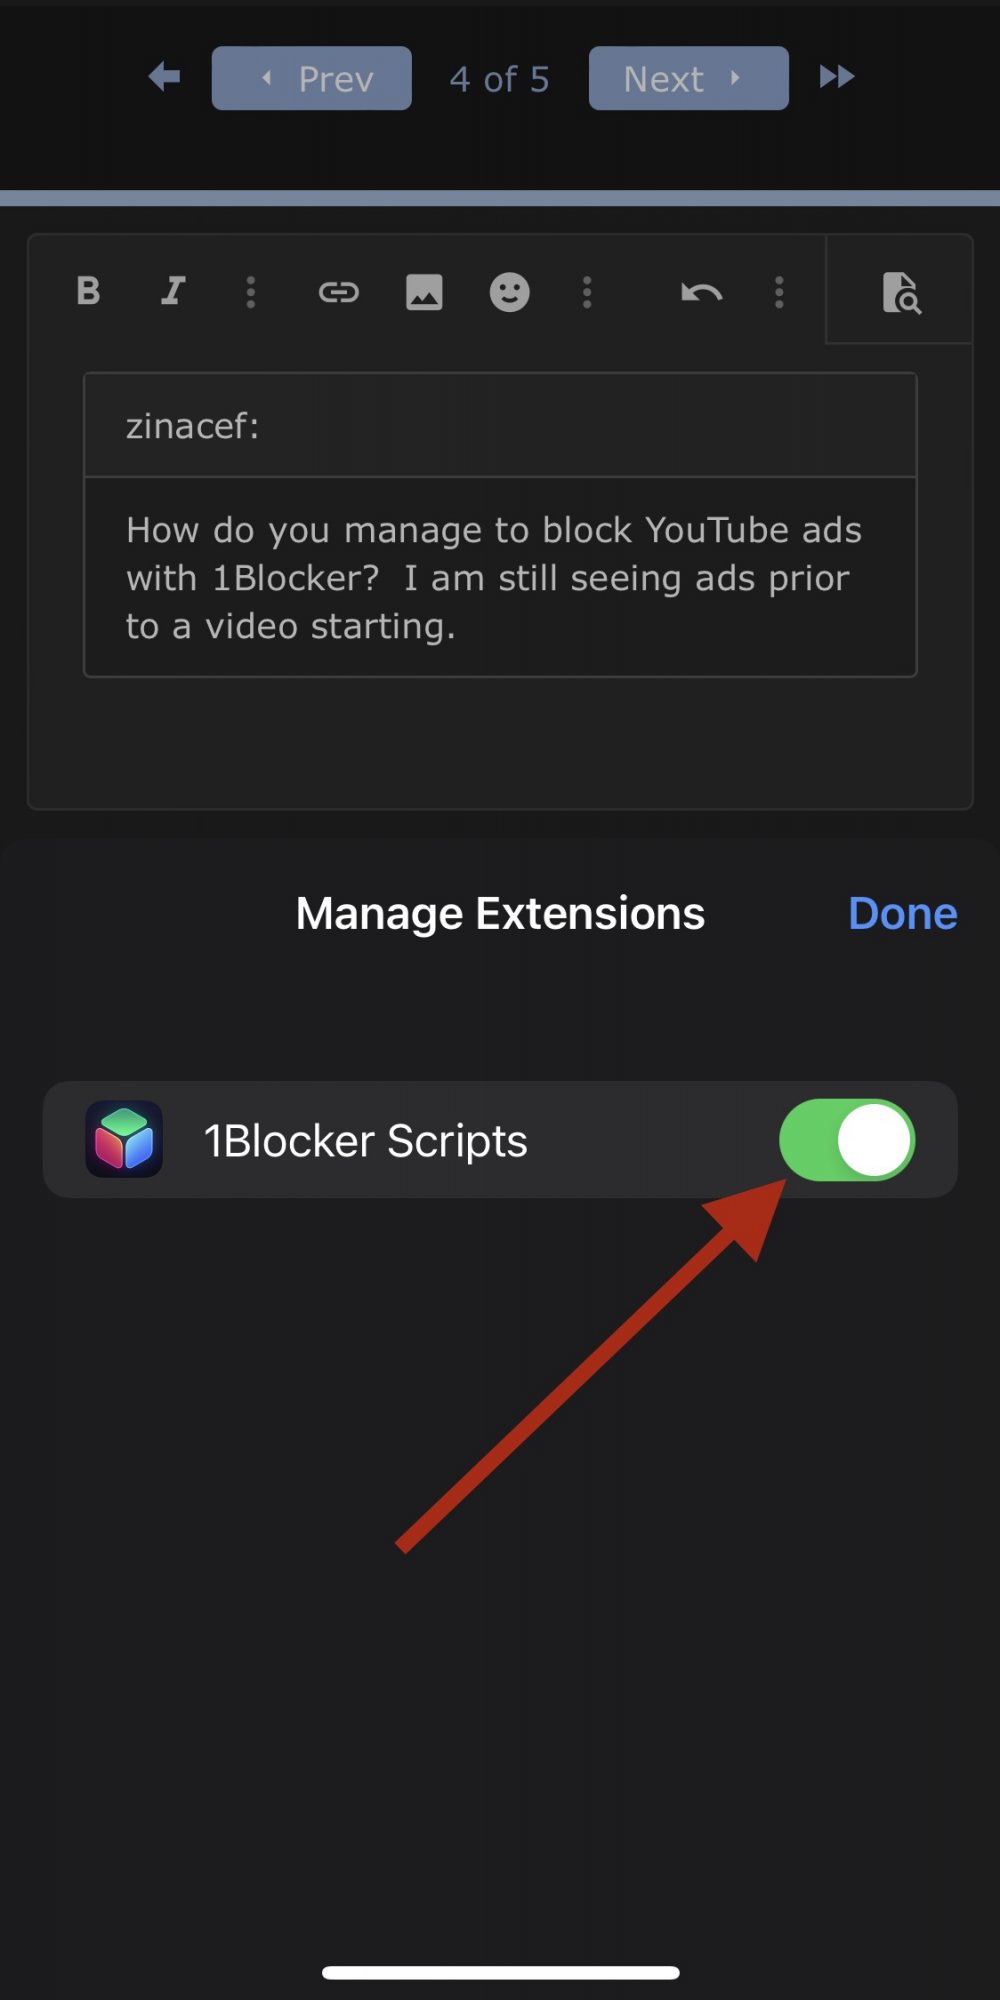
Task: Tap the 1Blocker cube app icon
Action: point(124,1139)
